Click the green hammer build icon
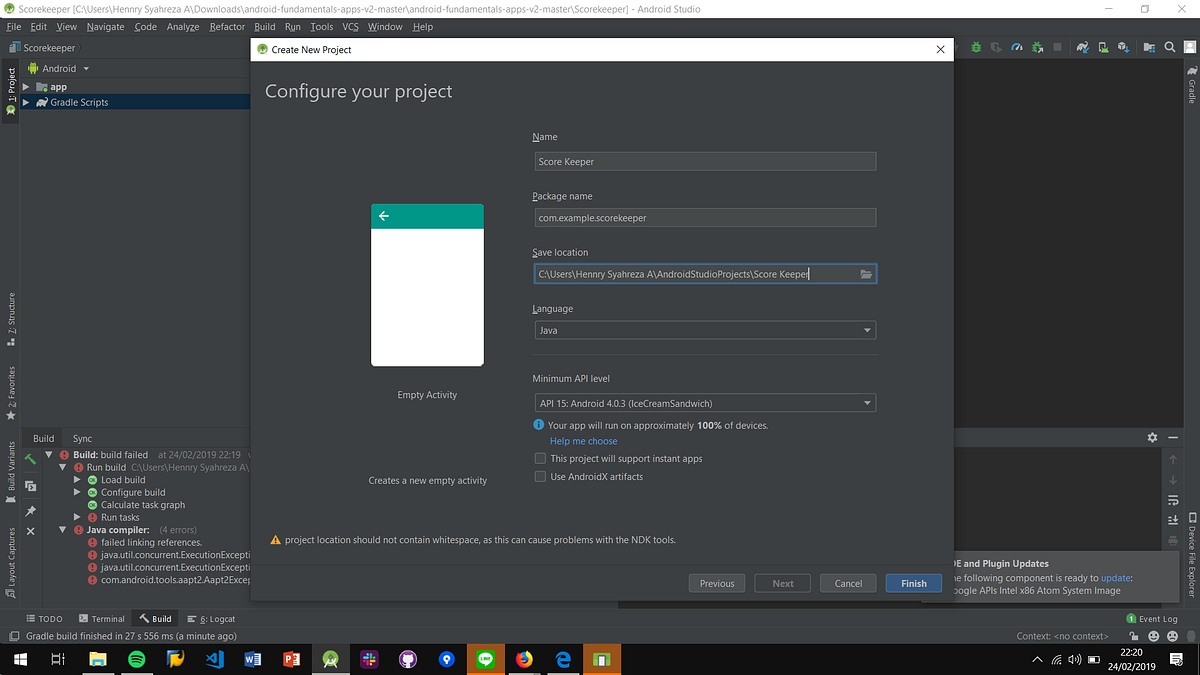Viewport: 1200px width, 675px height. pos(30,459)
